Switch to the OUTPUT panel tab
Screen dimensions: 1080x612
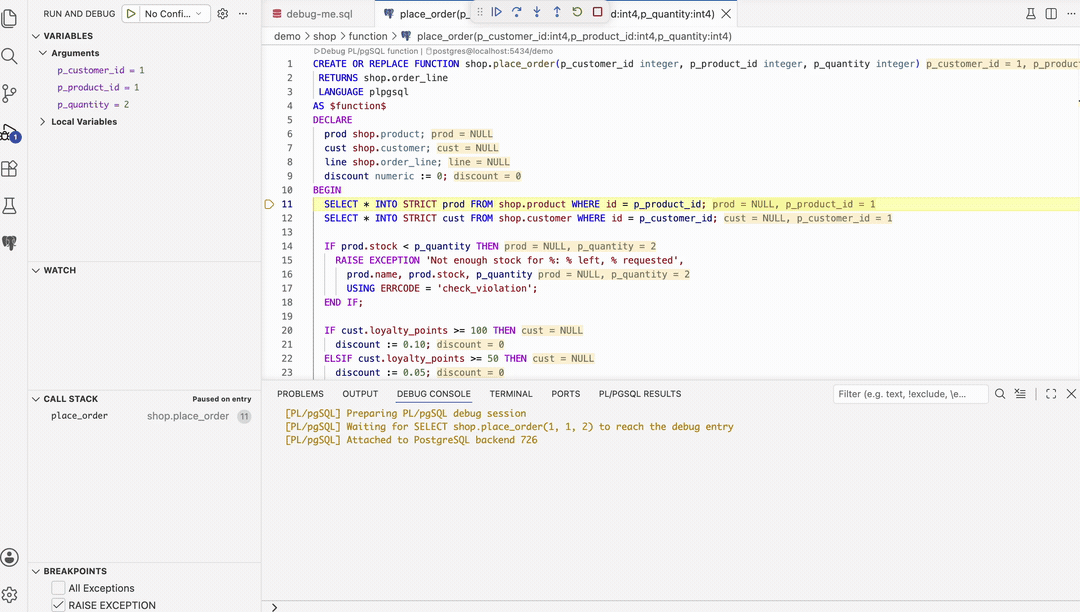(360, 394)
